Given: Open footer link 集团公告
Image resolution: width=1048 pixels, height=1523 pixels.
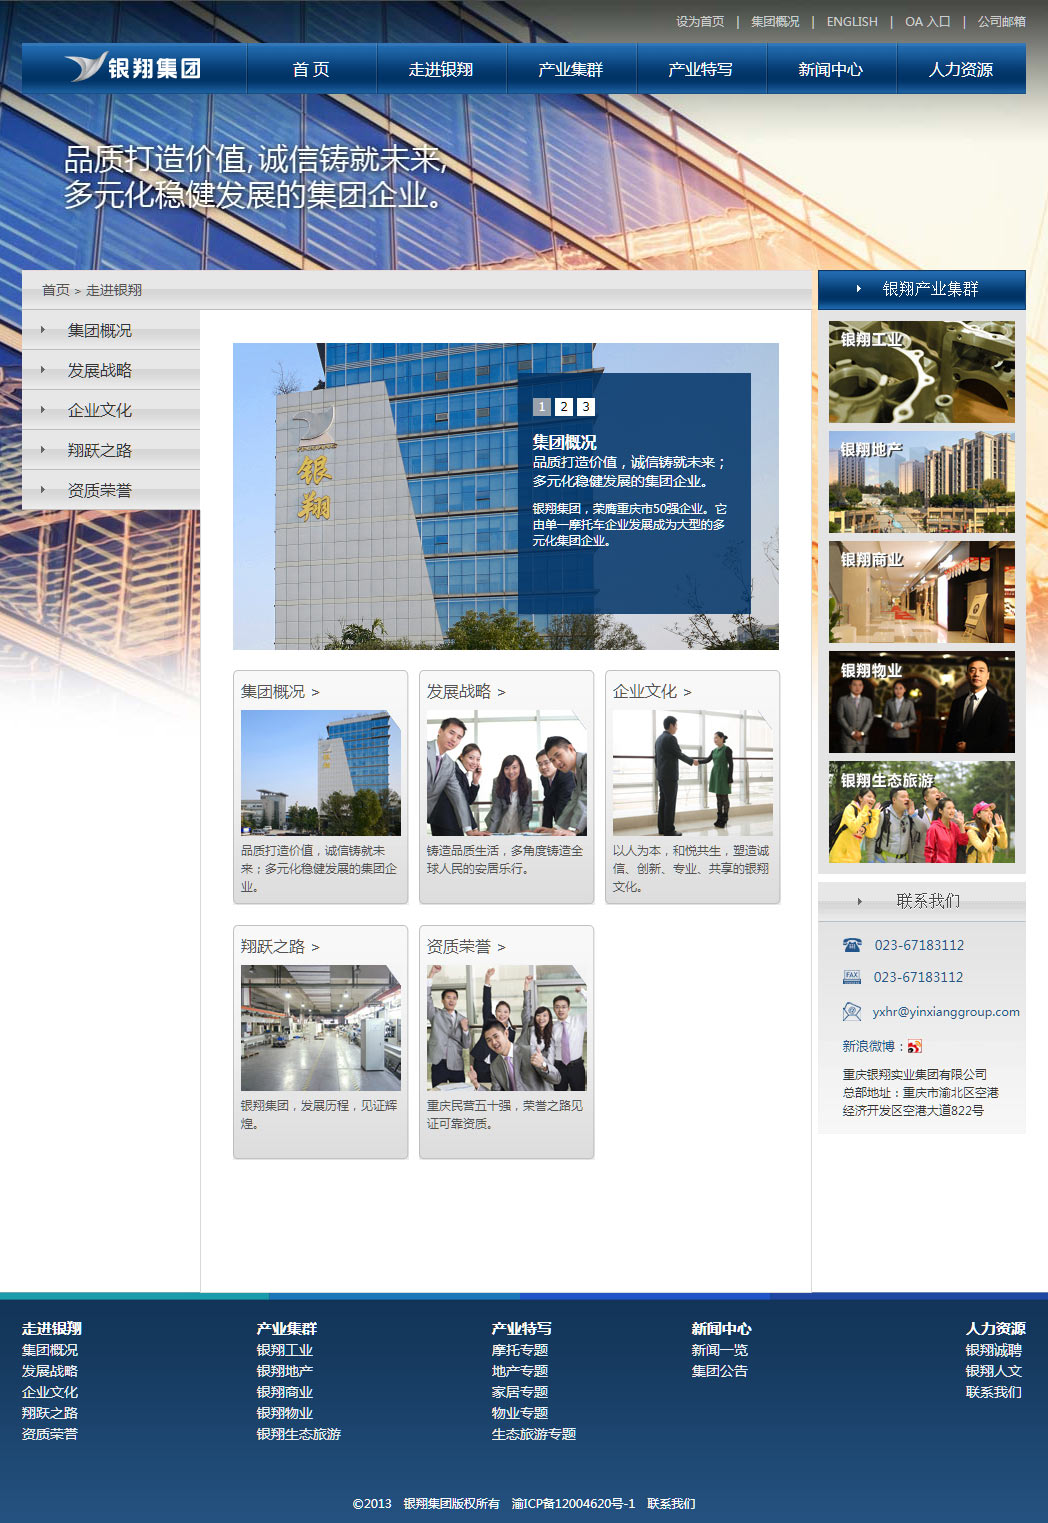Looking at the screenshot, I should [x=720, y=1371].
